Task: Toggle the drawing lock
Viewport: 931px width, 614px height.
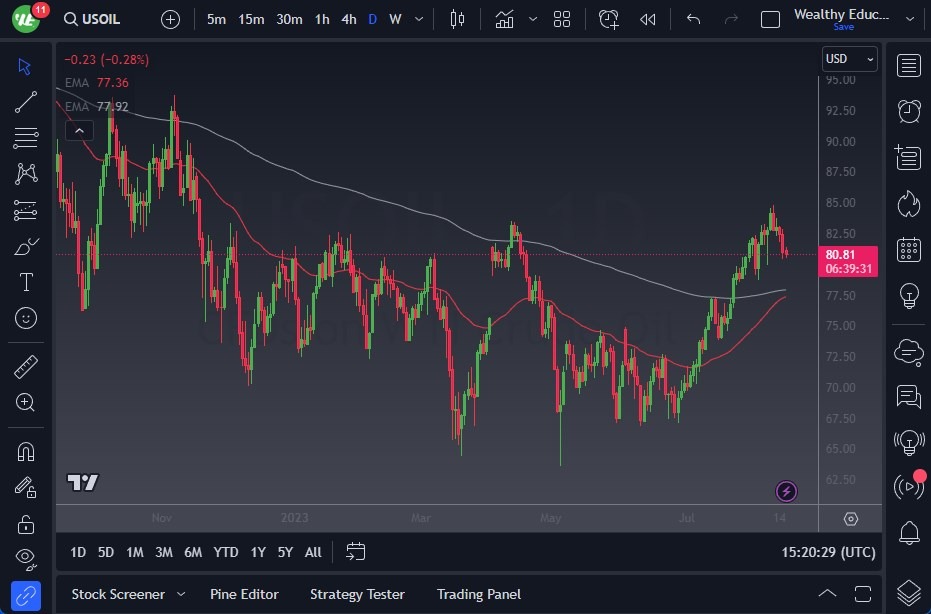Action: [x=25, y=524]
